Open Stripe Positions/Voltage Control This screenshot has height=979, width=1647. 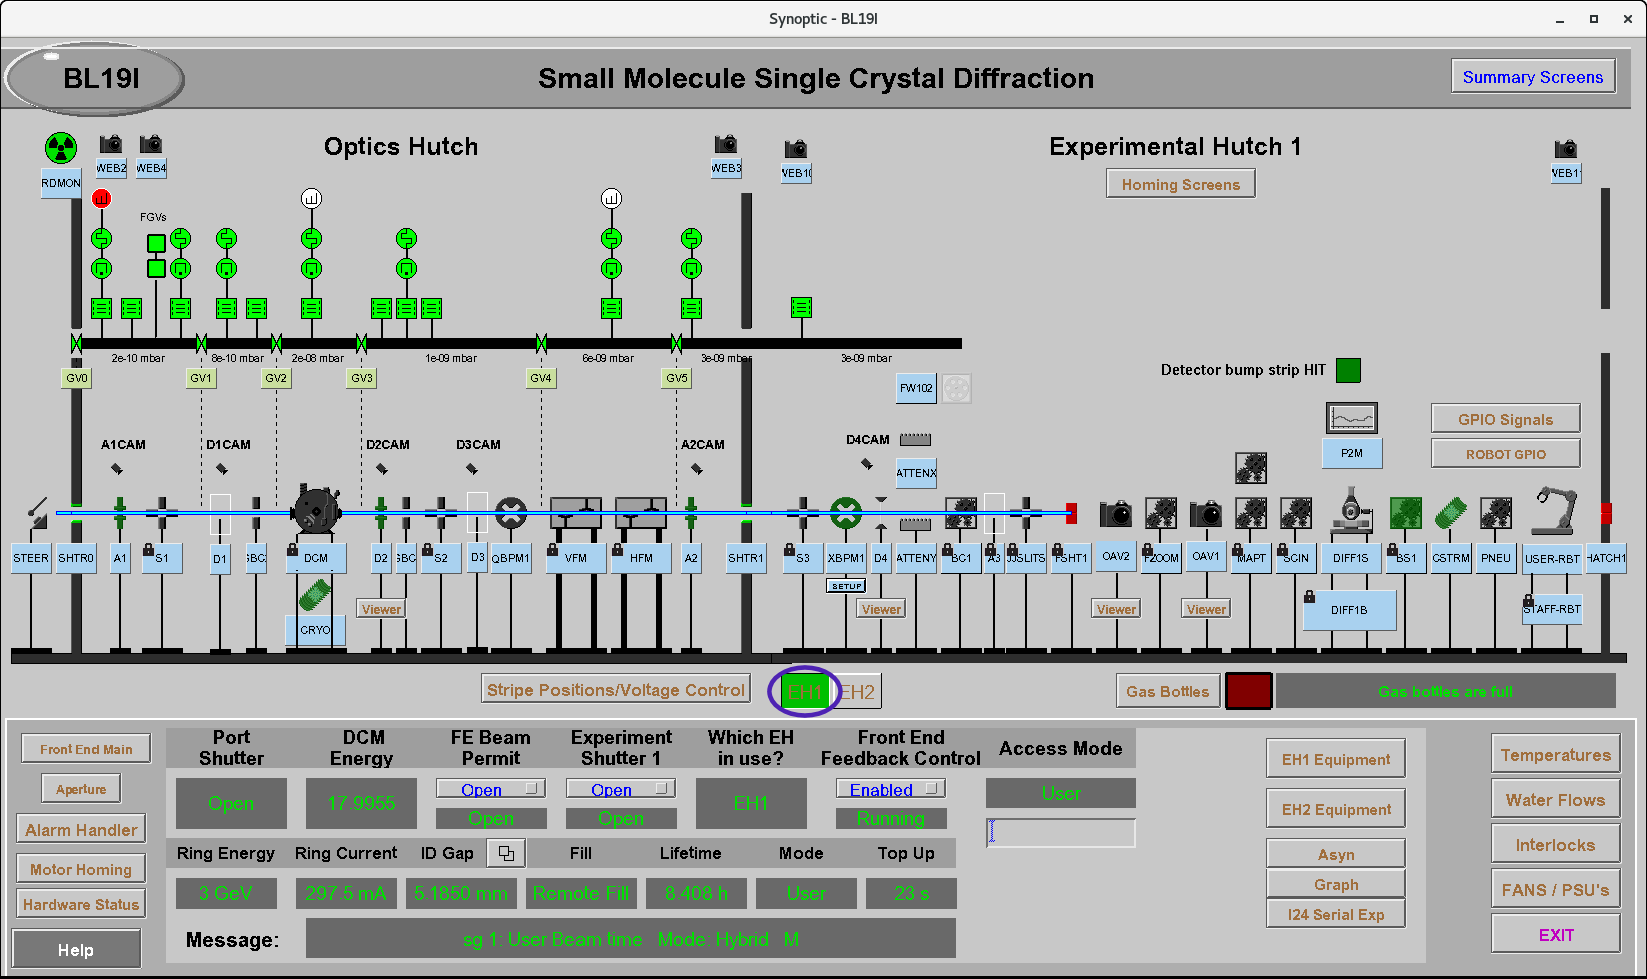tap(616, 690)
